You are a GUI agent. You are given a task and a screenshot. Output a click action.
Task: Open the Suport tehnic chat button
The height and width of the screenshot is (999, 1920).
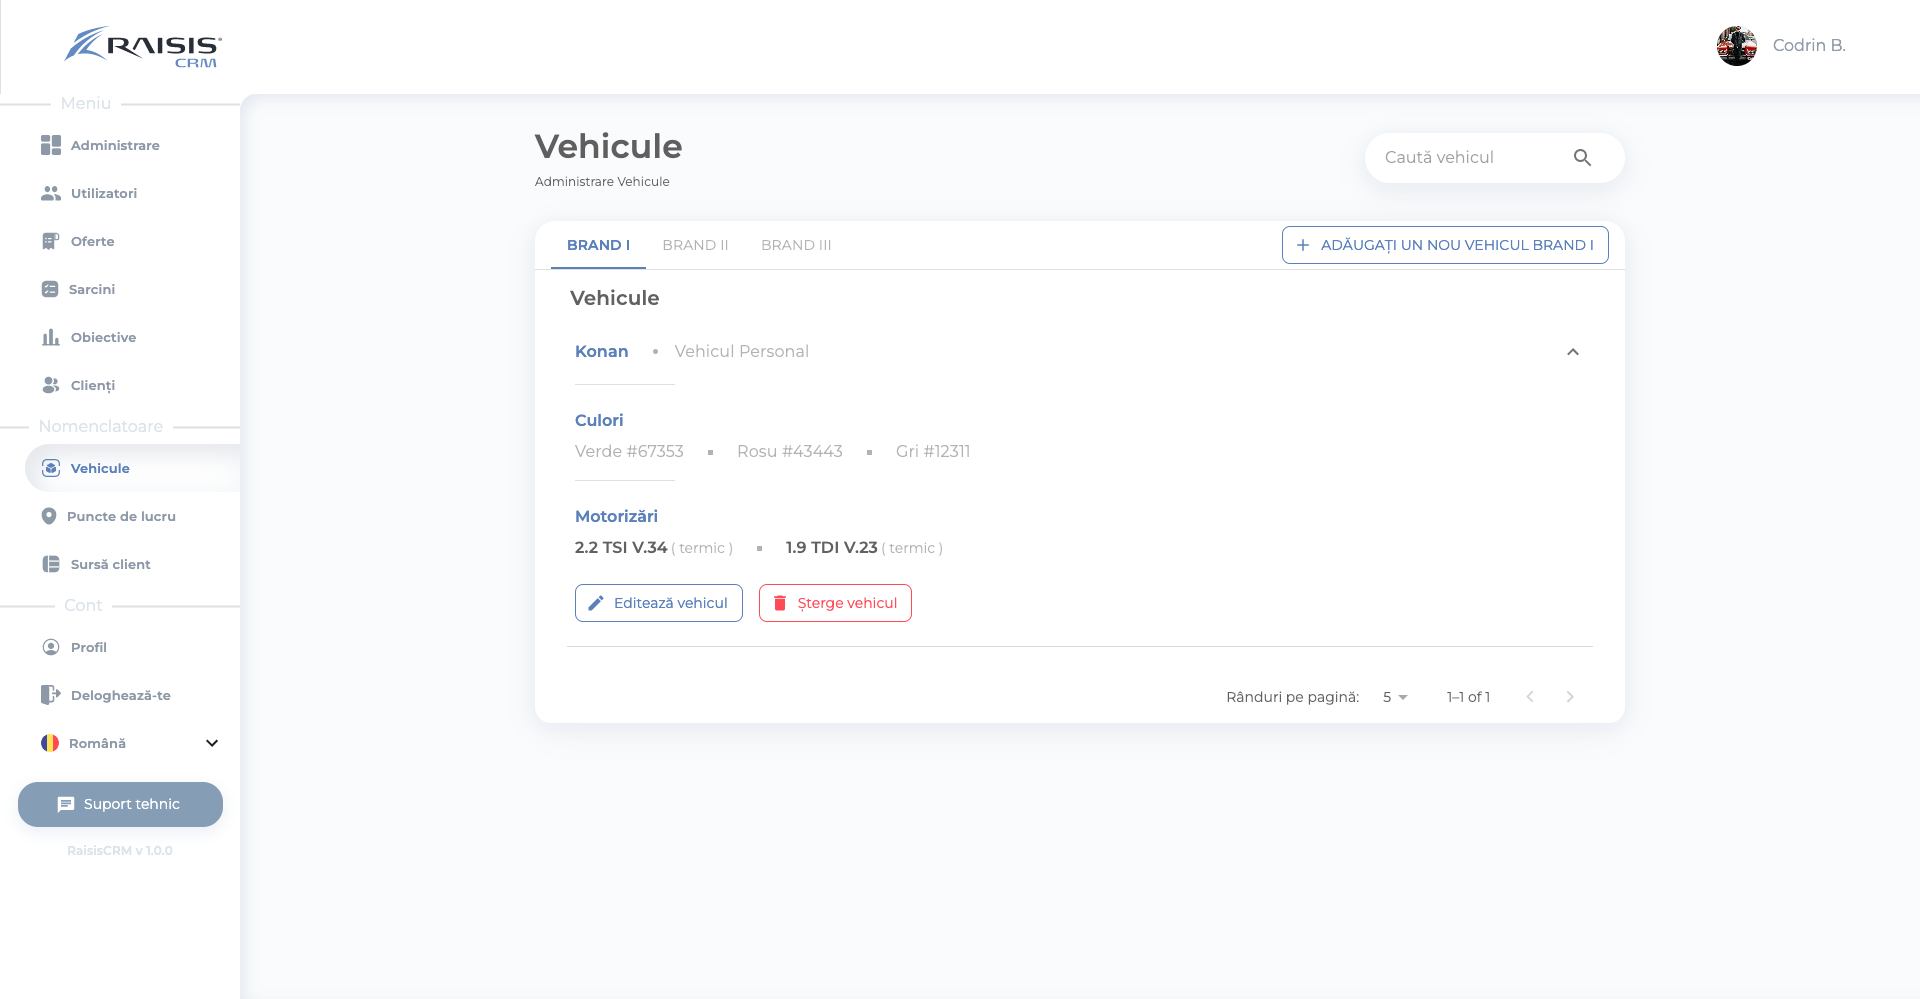point(120,804)
